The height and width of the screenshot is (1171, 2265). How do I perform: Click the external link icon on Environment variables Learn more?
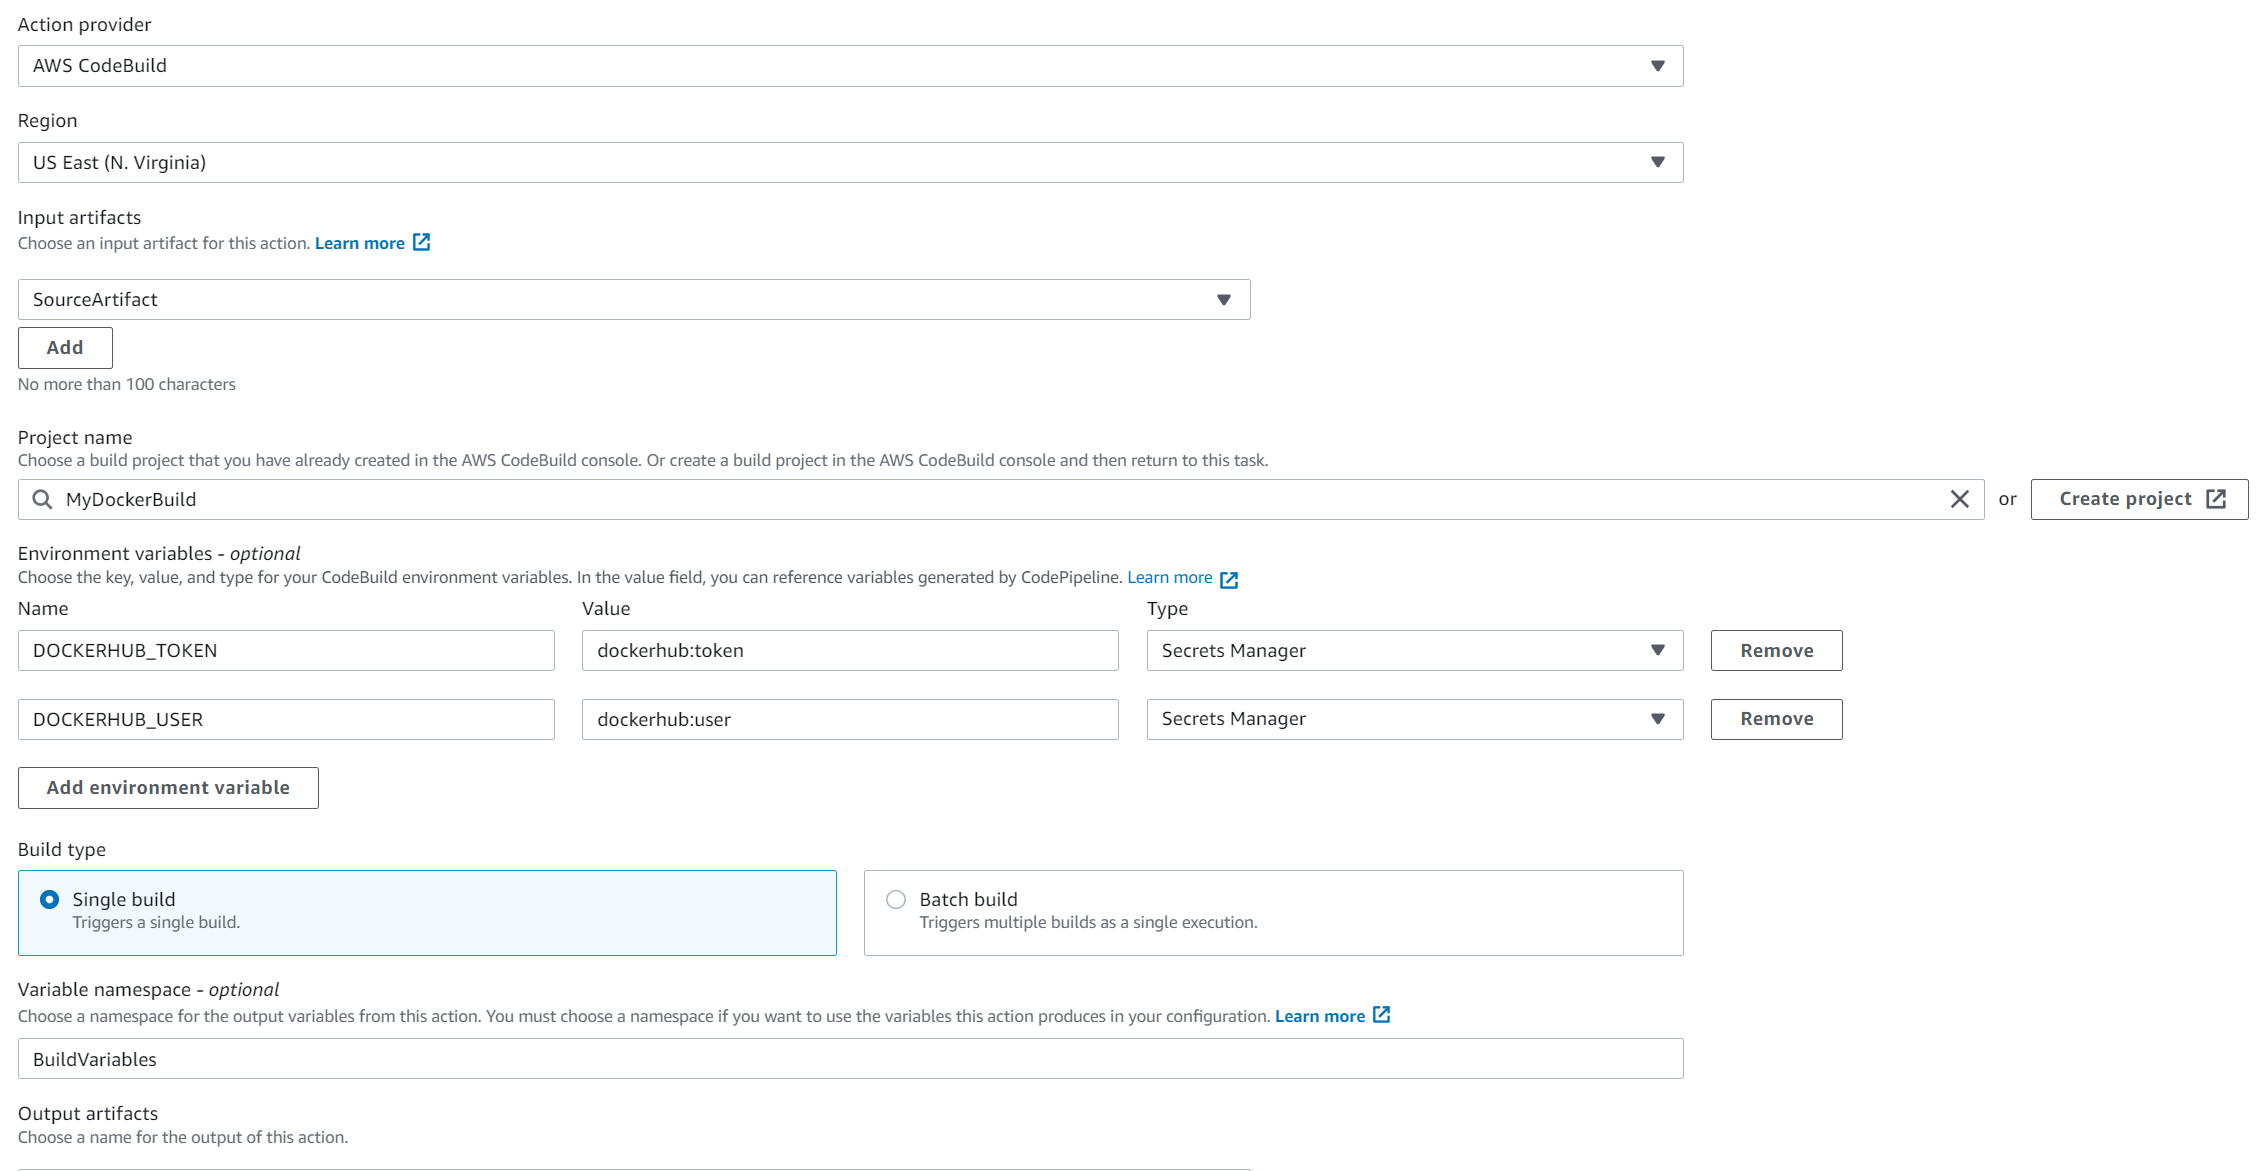[x=1229, y=578]
